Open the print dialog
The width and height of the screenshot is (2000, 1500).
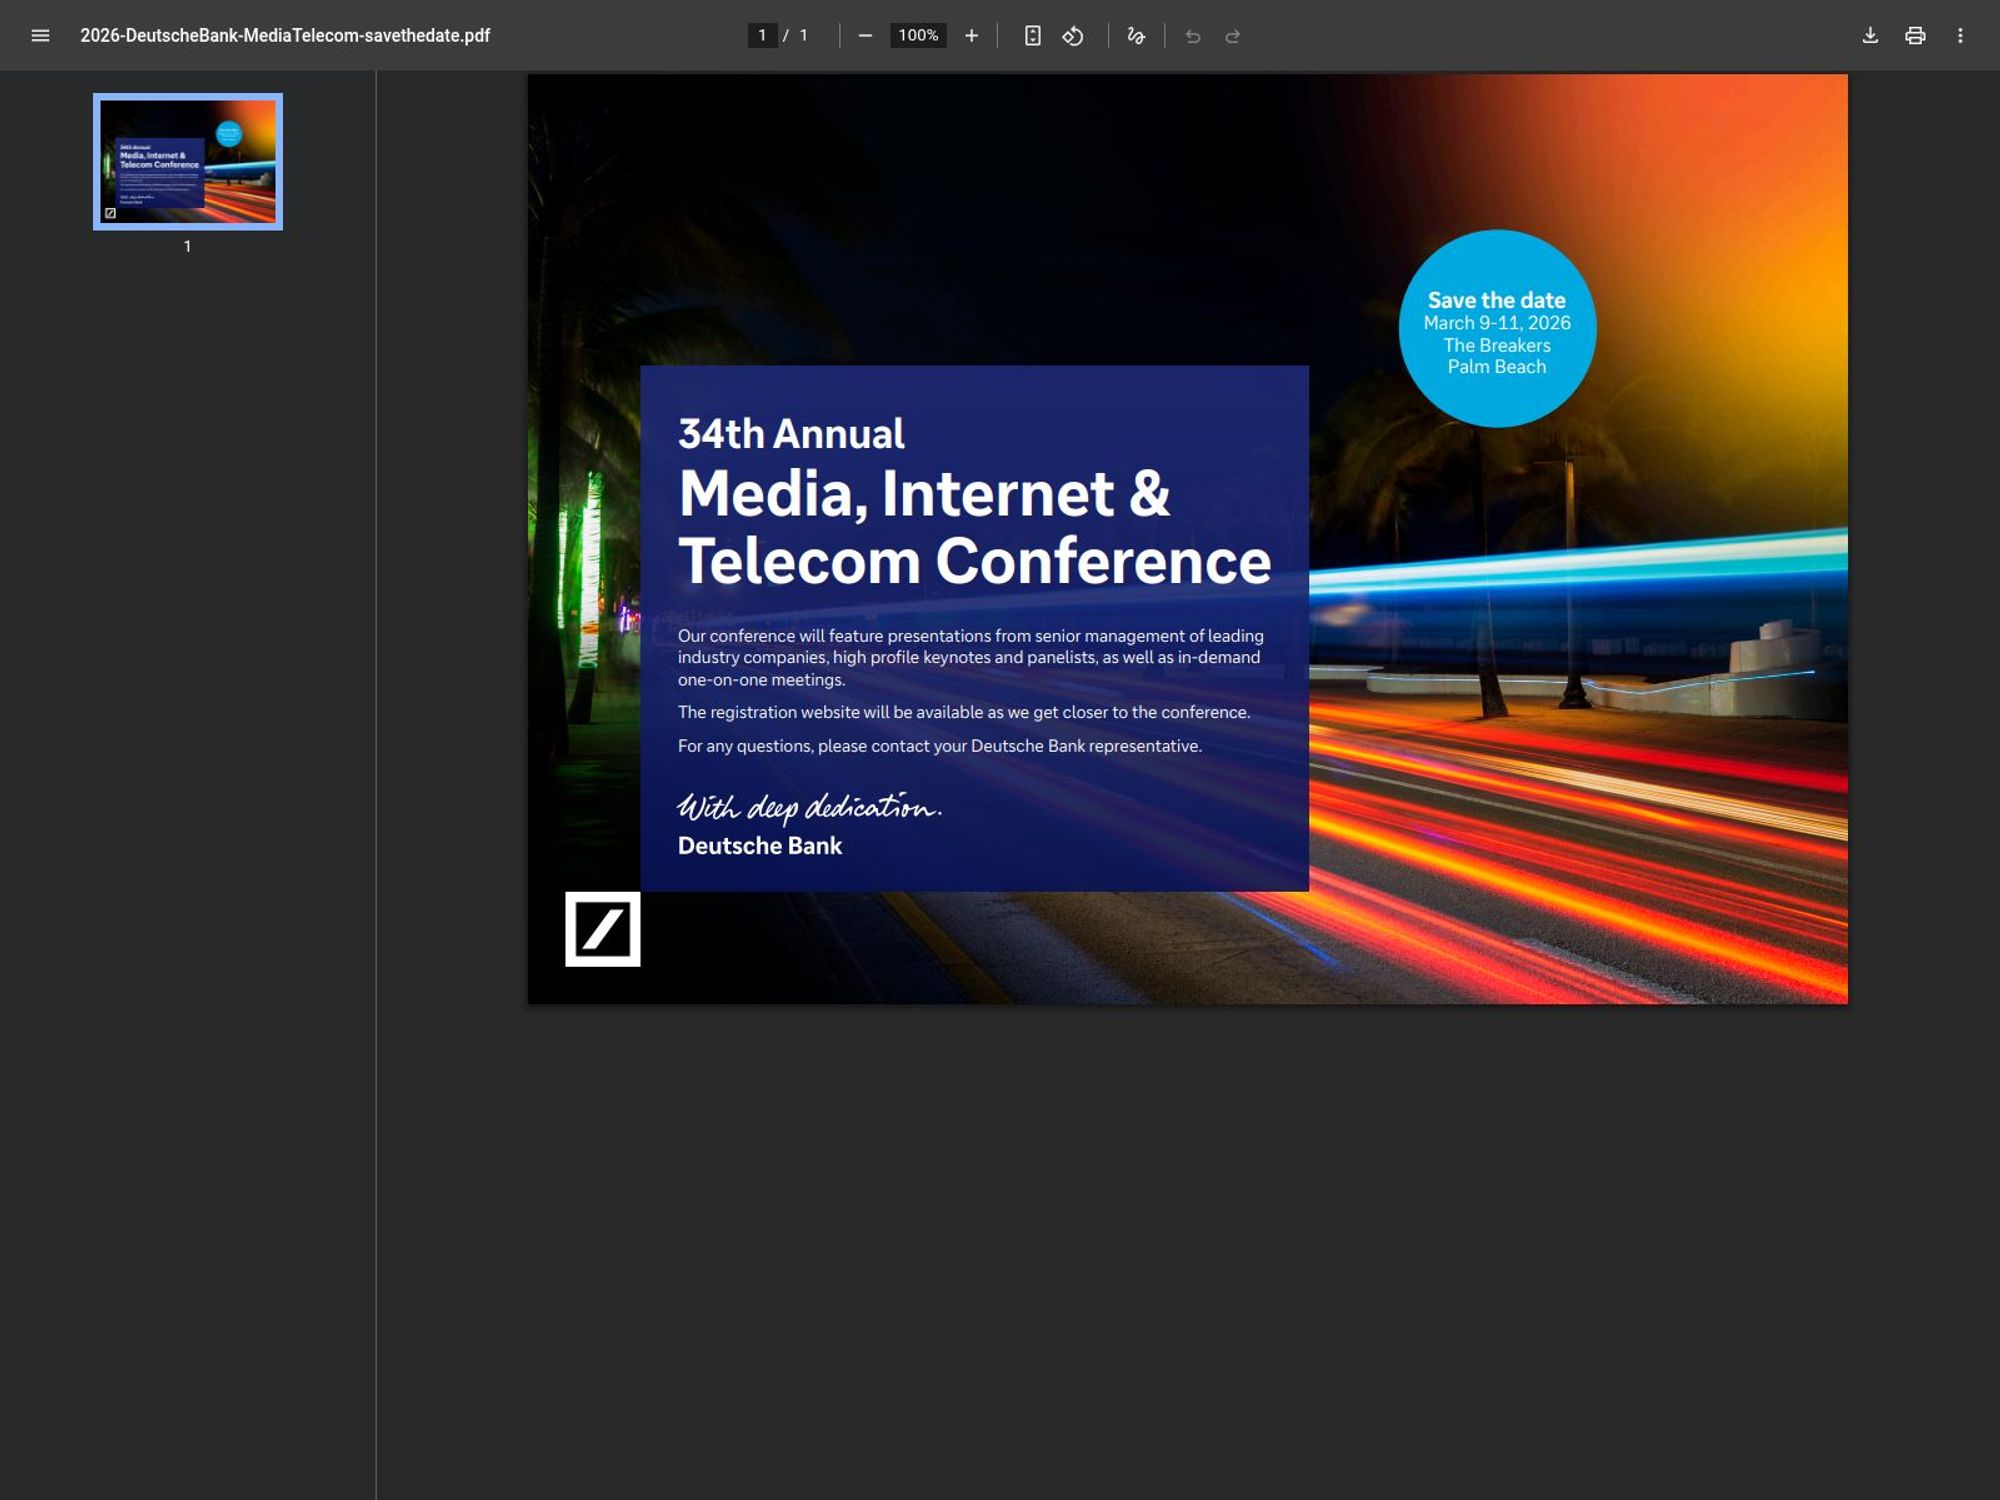pyautogui.click(x=1917, y=35)
